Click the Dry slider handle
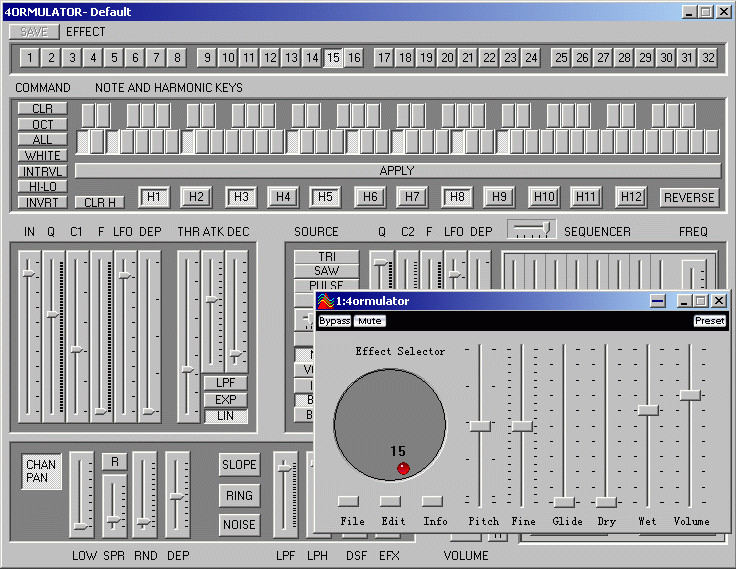Image resolution: width=736 pixels, height=569 pixels. (x=606, y=502)
